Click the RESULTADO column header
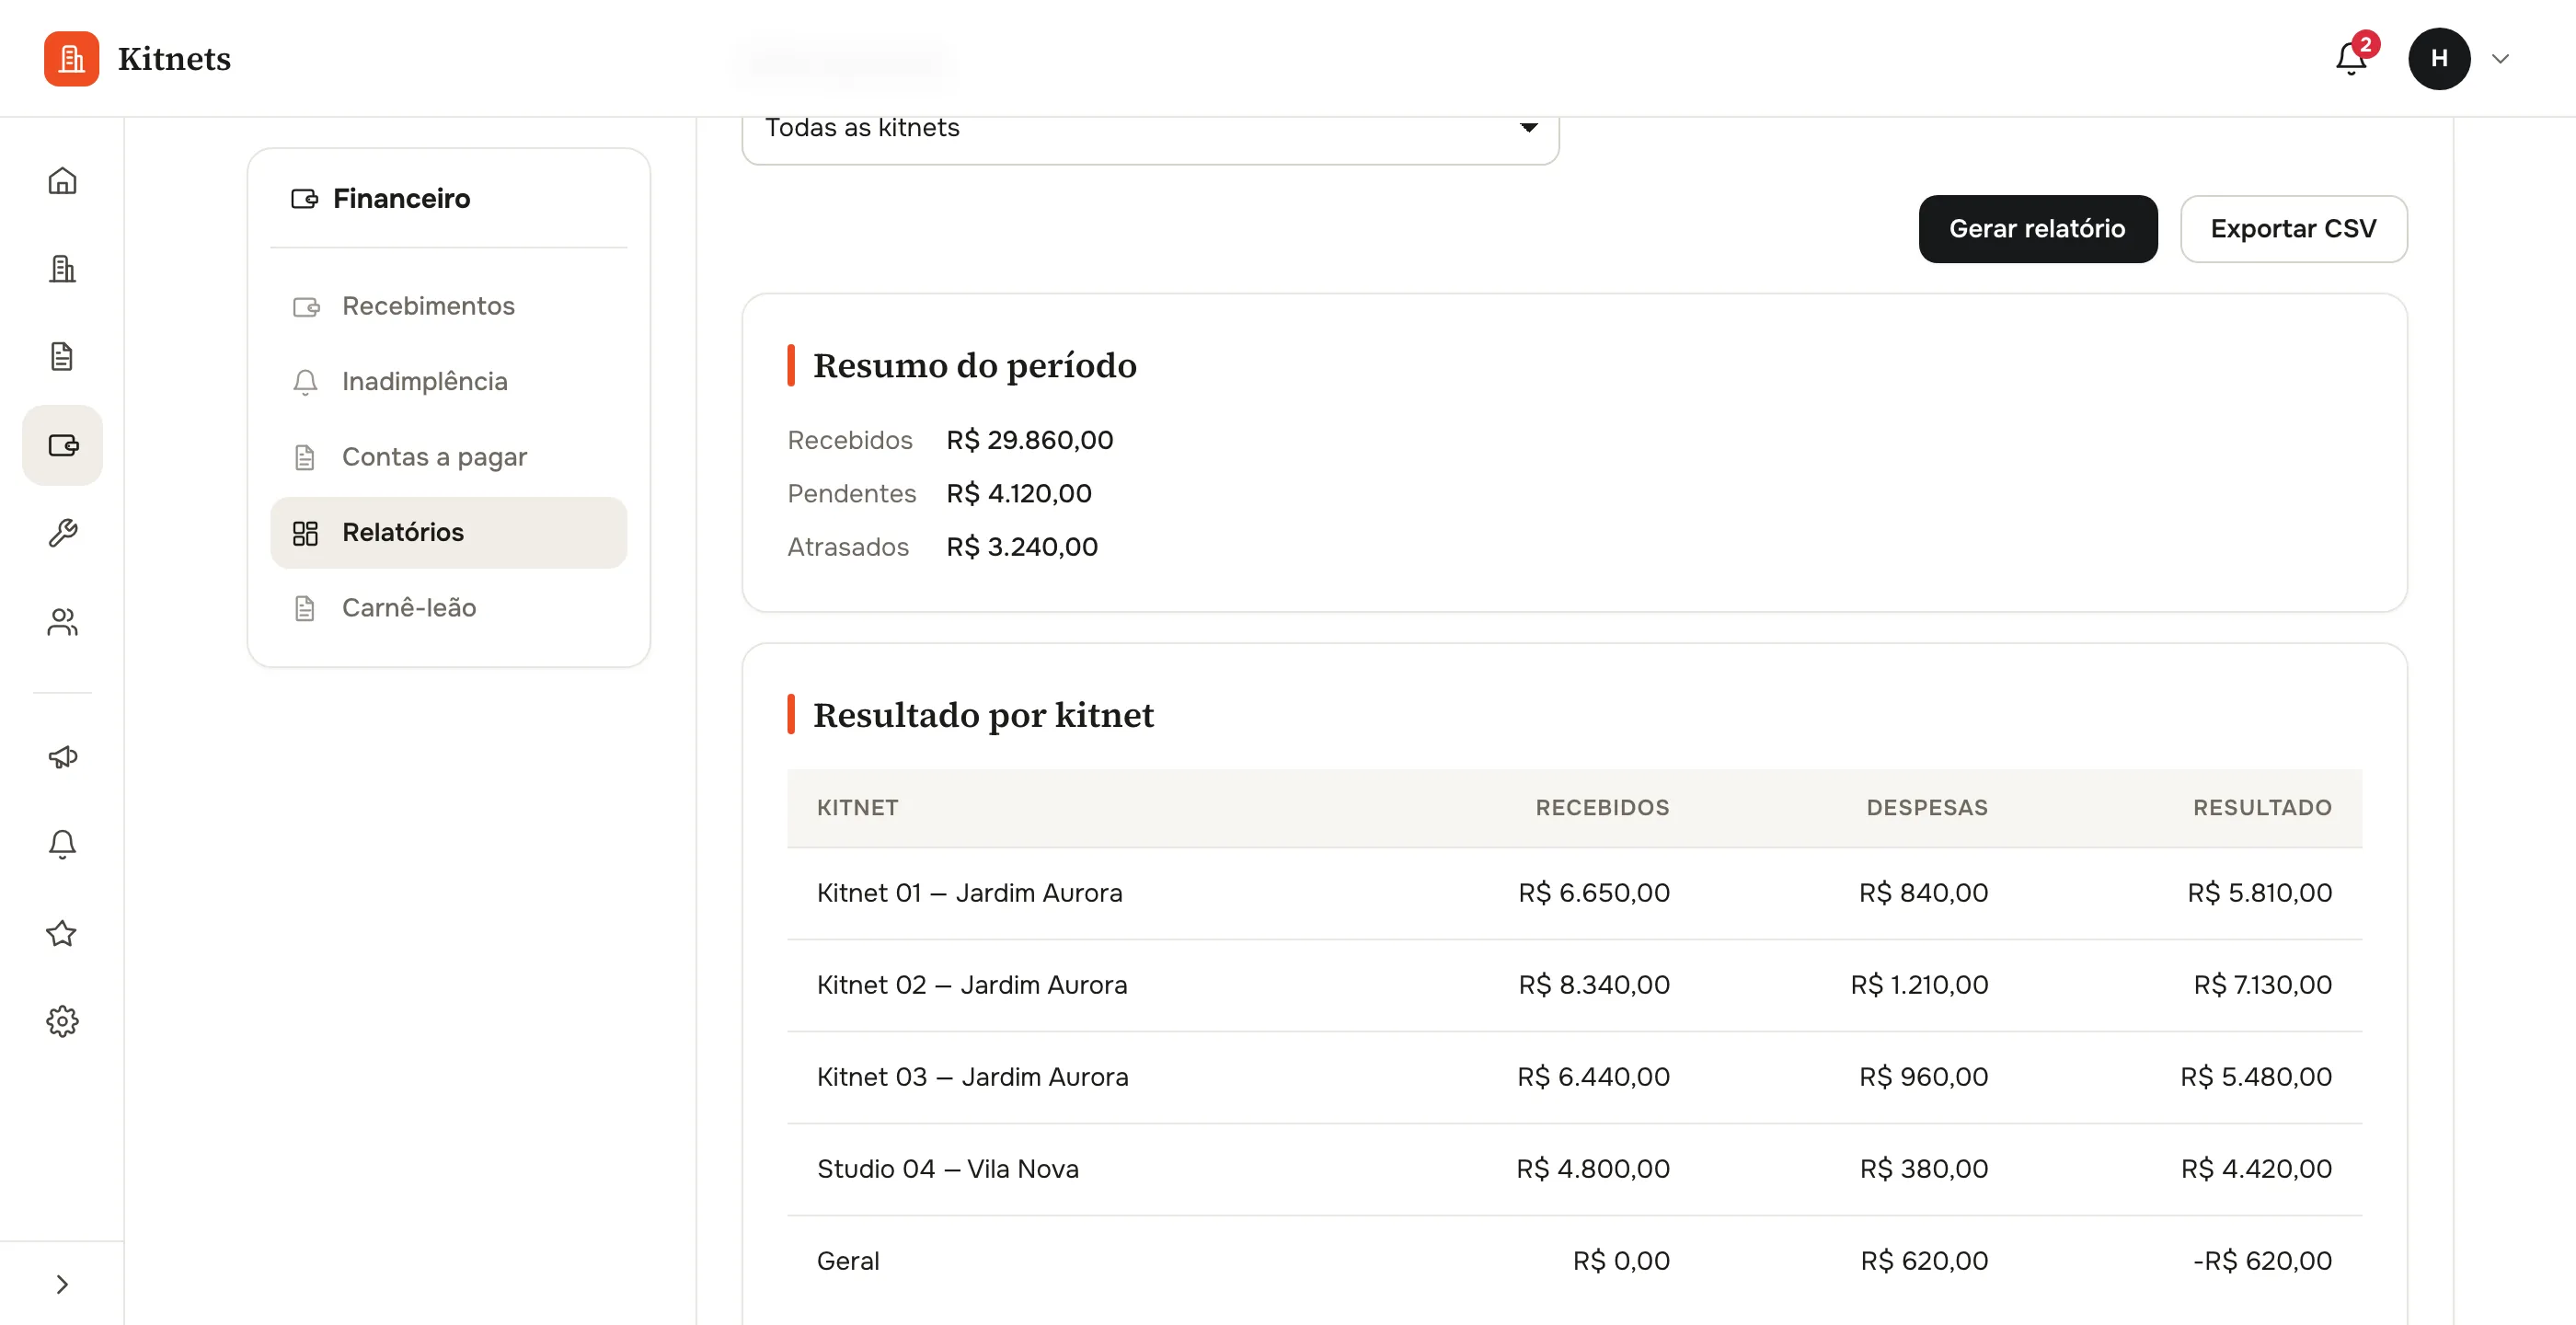 [x=2261, y=807]
